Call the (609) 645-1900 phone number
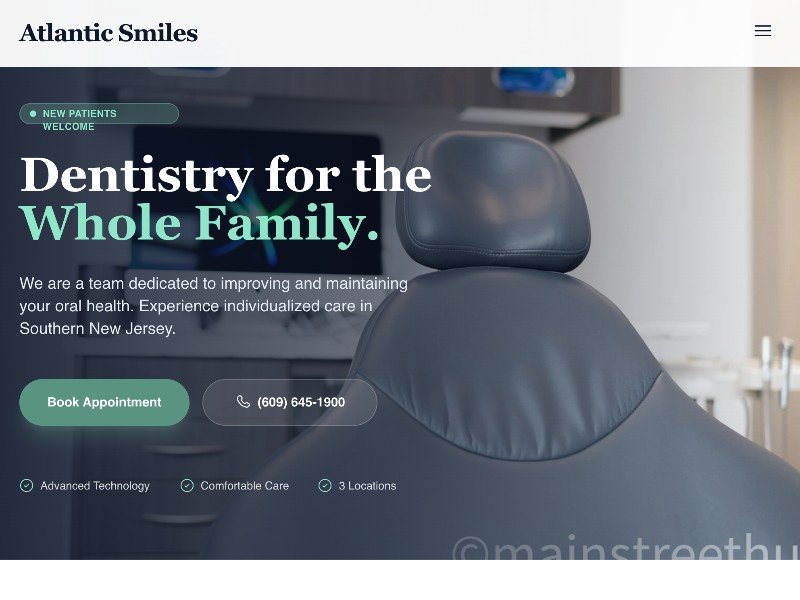Image resolution: width=800 pixels, height=600 pixels. tap(290, 402)
